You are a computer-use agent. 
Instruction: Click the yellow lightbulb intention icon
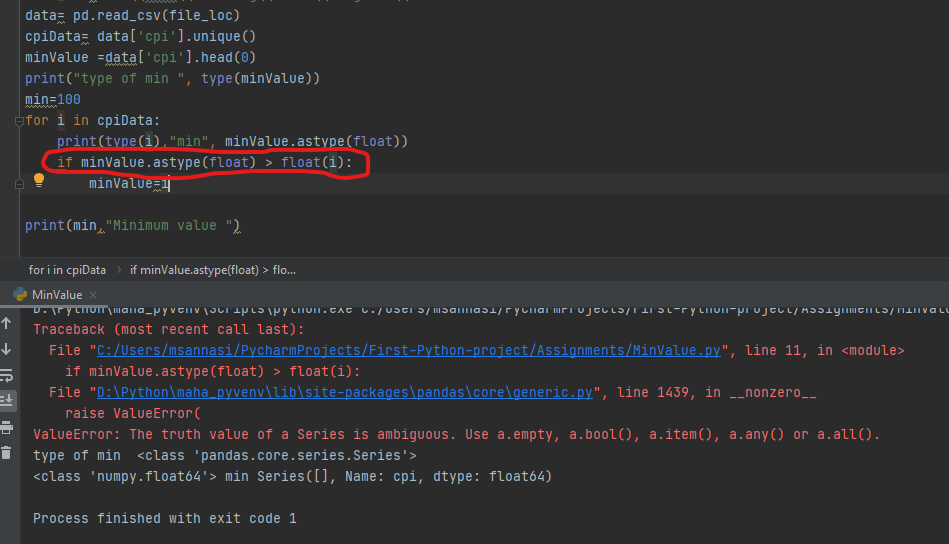click(x=39, y=180)
